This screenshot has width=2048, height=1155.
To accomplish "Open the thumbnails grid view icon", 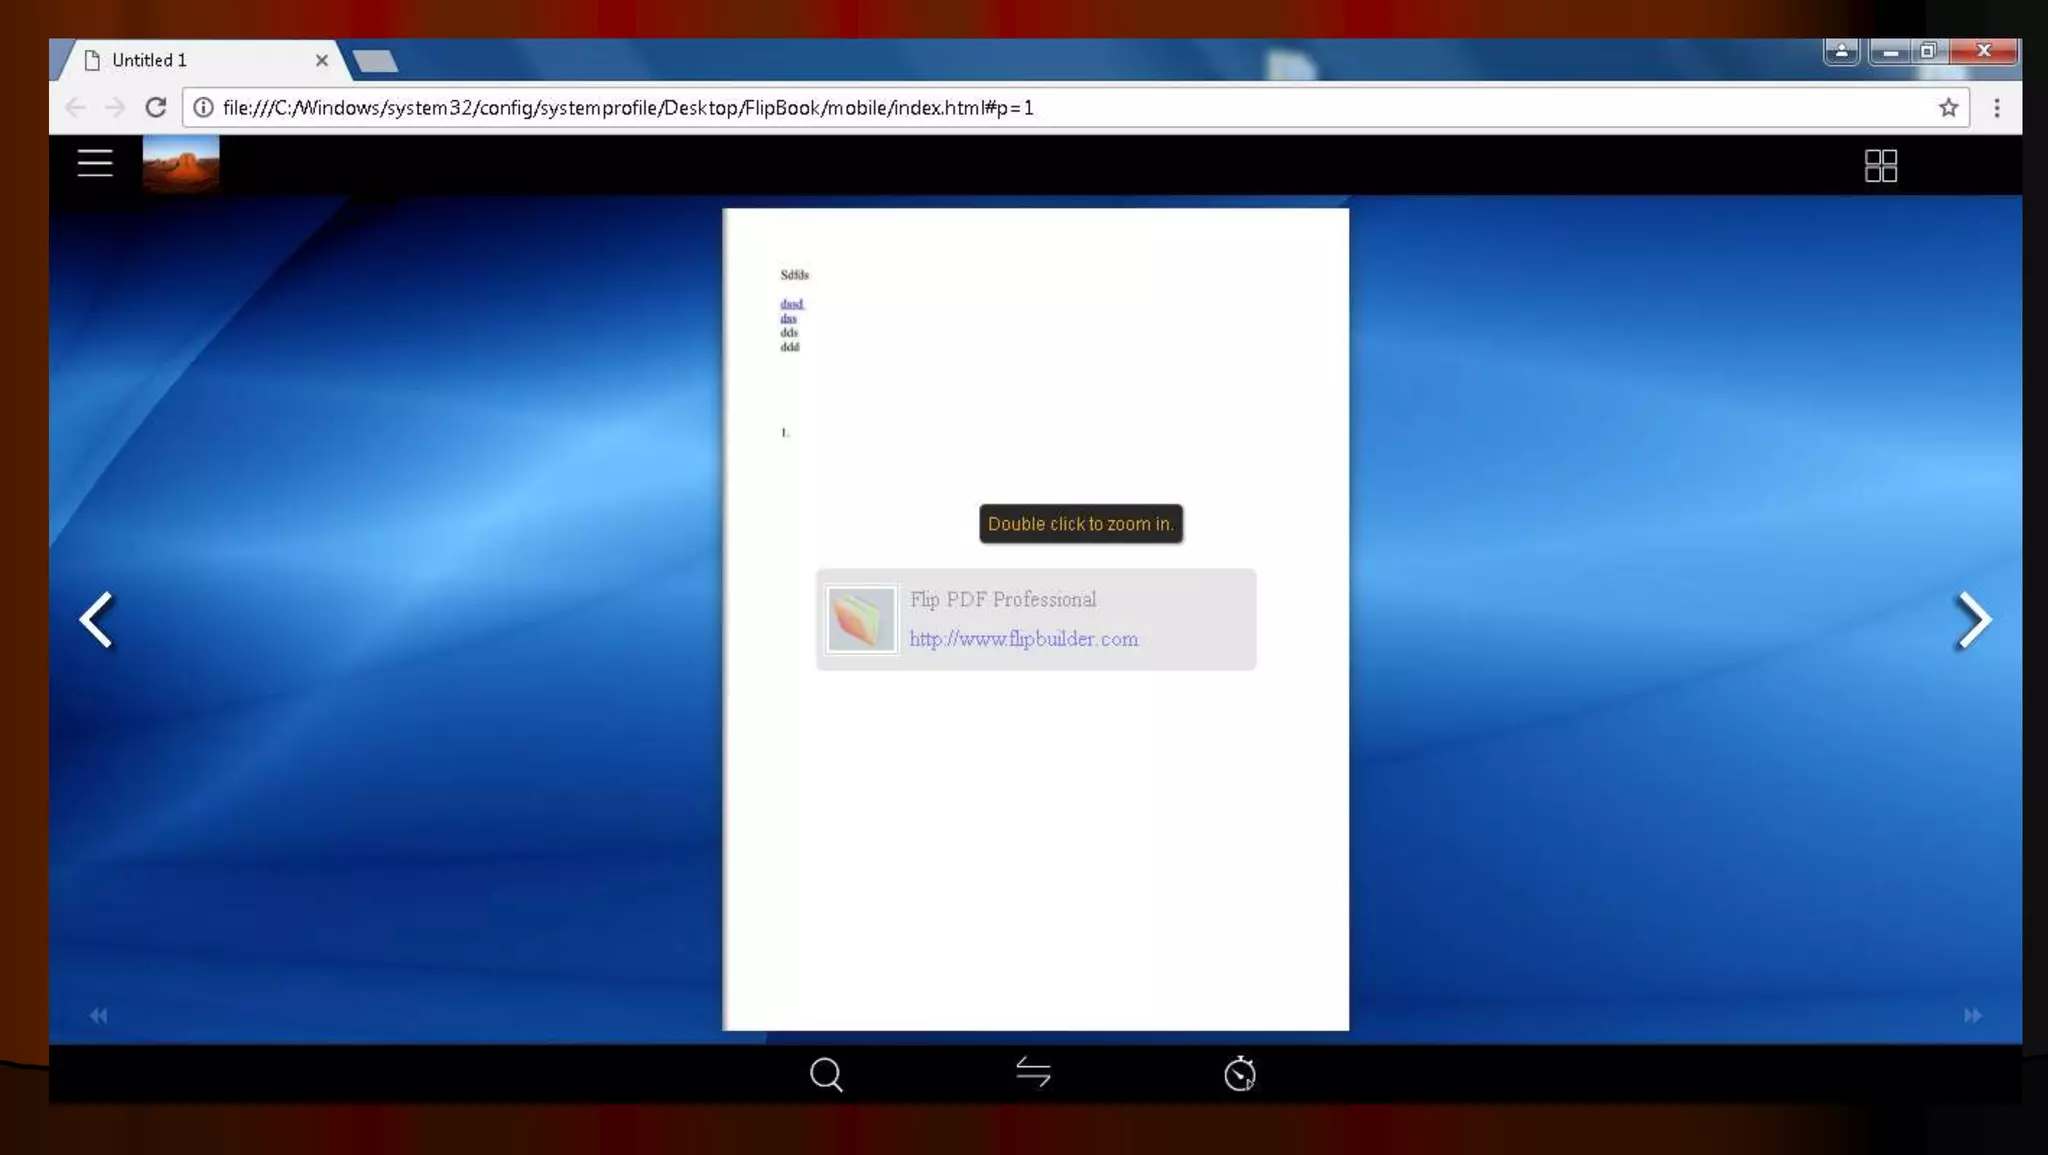I will click(x=1880, y=166).
